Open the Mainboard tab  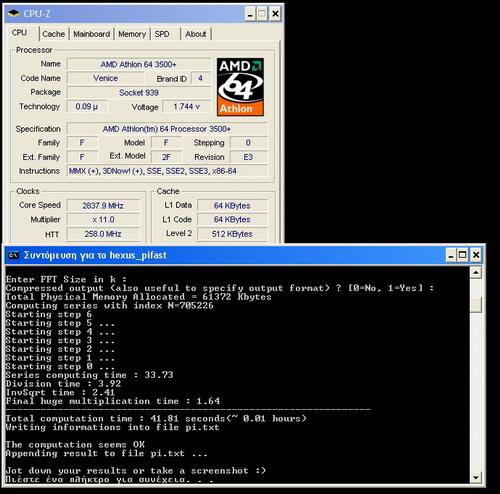[92, 34]
